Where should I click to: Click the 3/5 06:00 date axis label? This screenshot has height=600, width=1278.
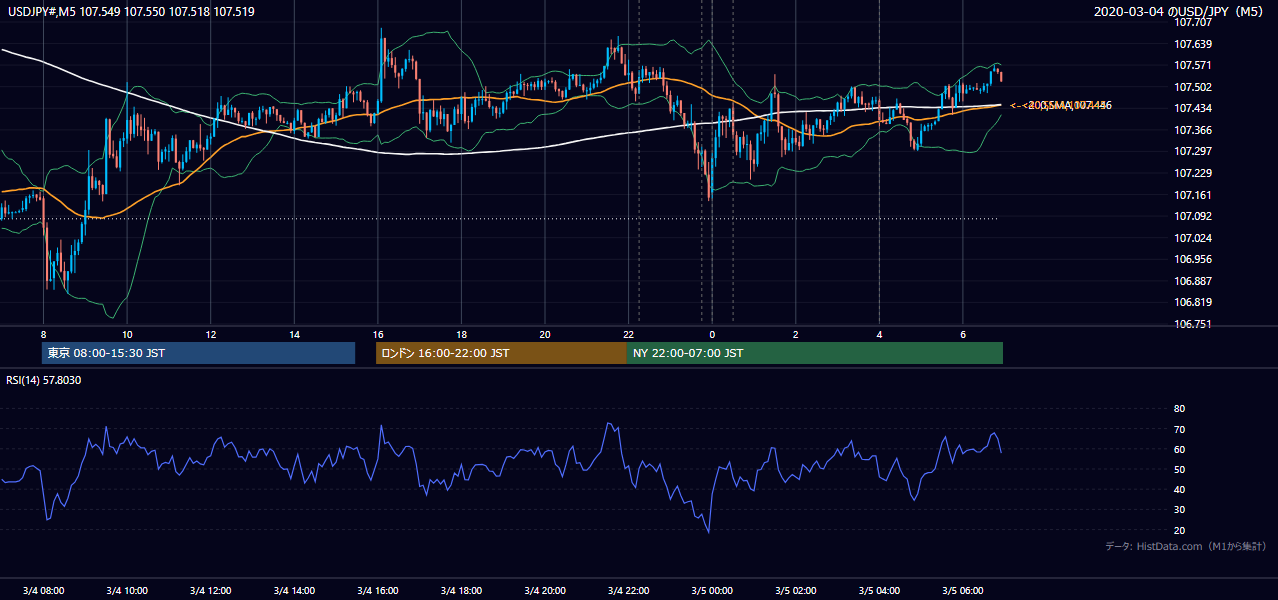click(963, 590)
